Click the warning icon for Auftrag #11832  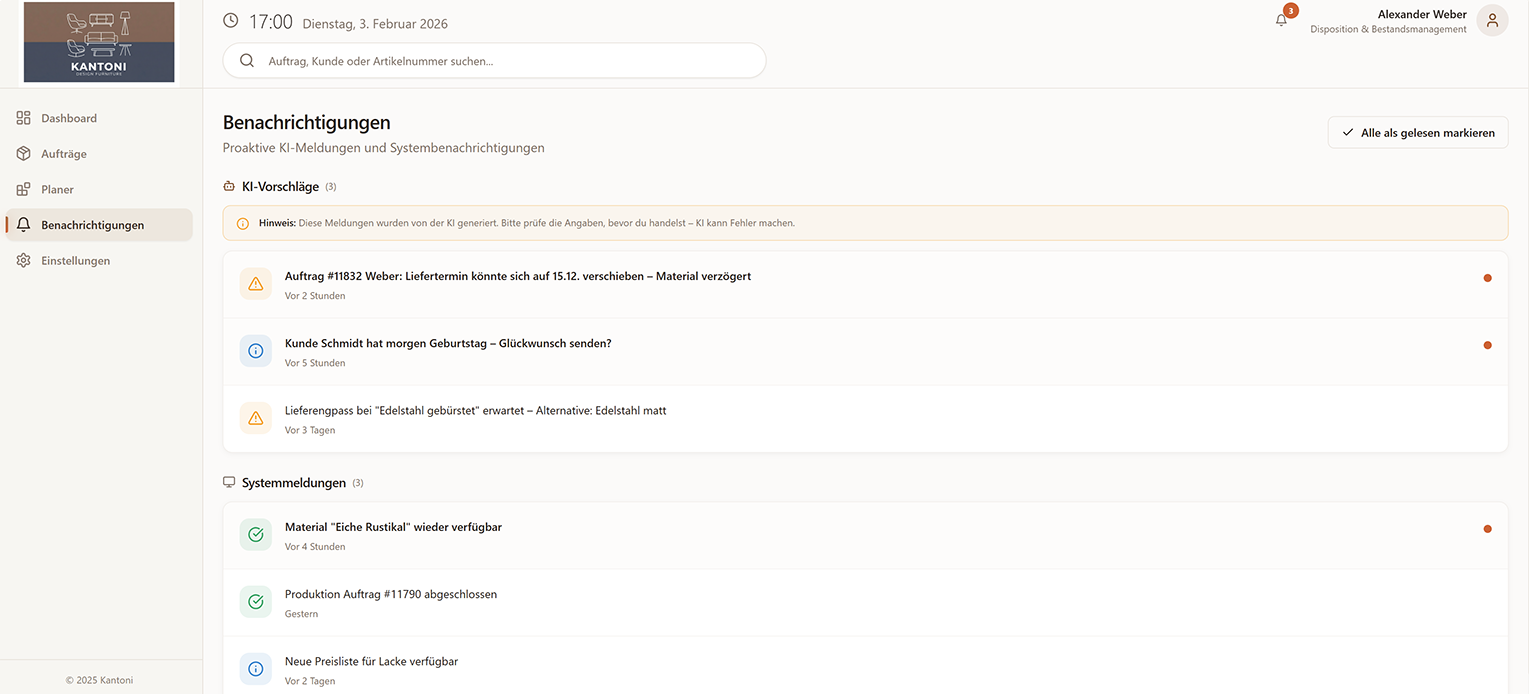(255, 284)
